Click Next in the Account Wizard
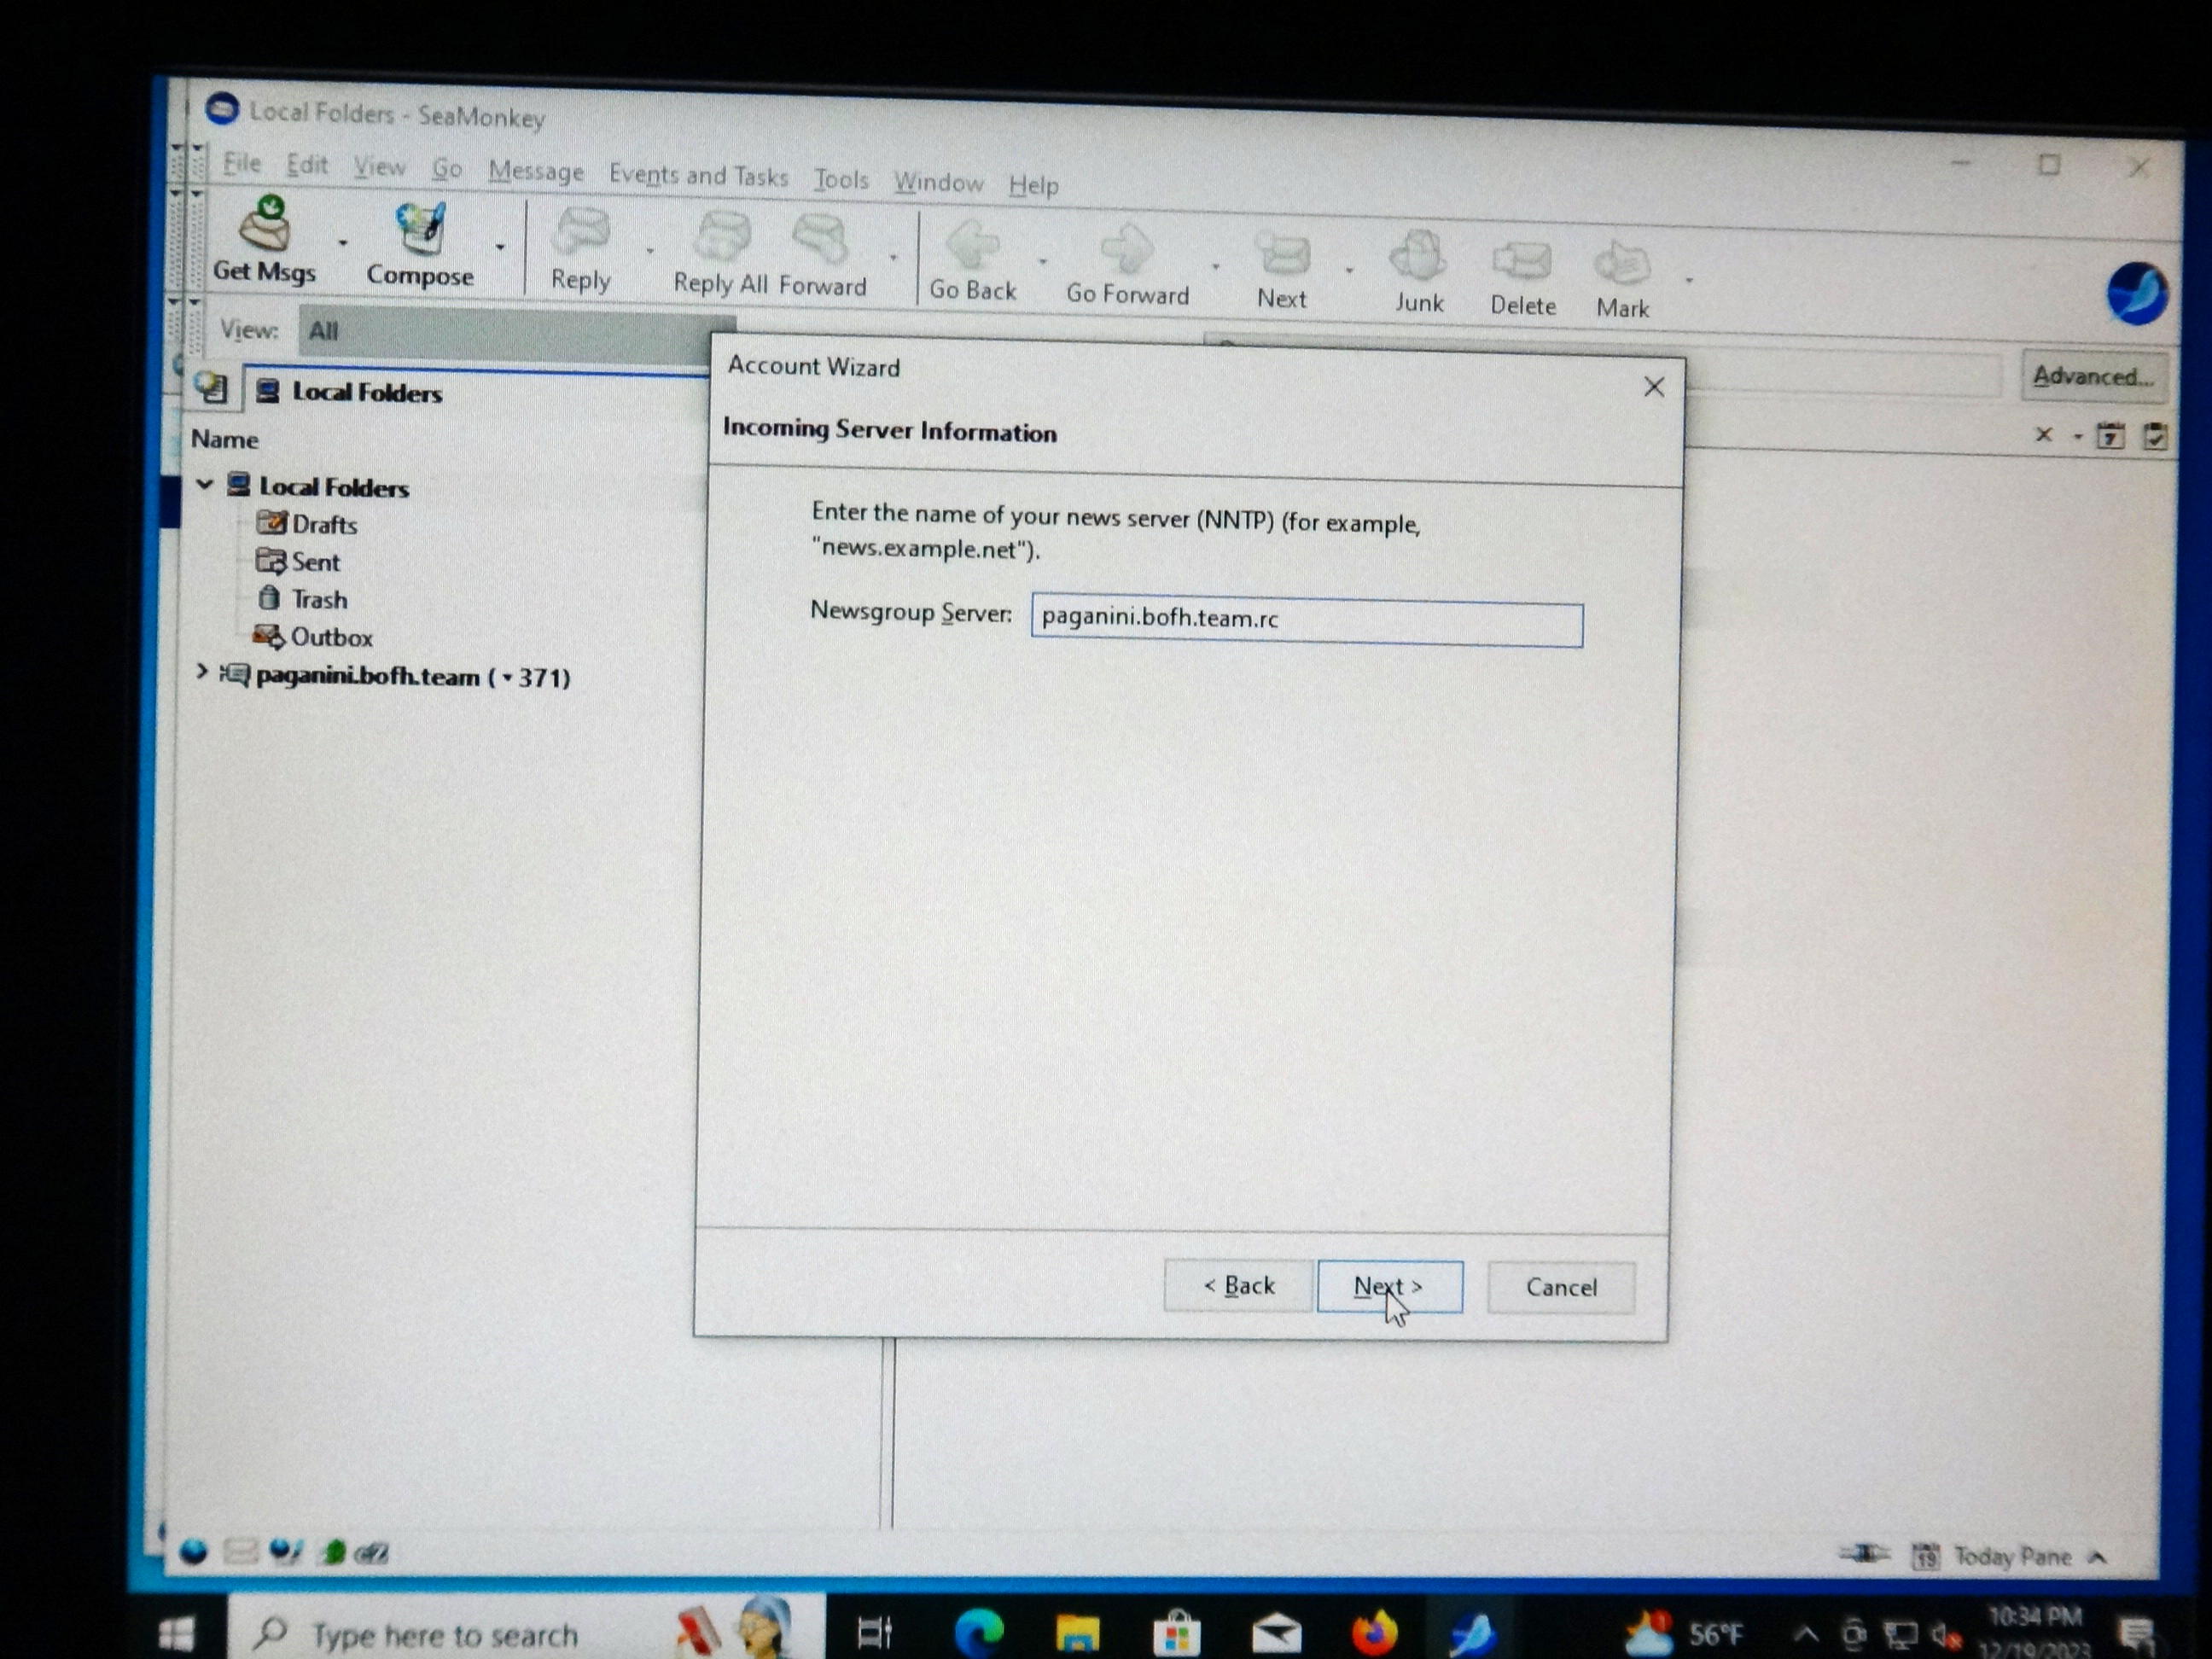Screen dimensions: 2212x1659 pos(1389,1286)
